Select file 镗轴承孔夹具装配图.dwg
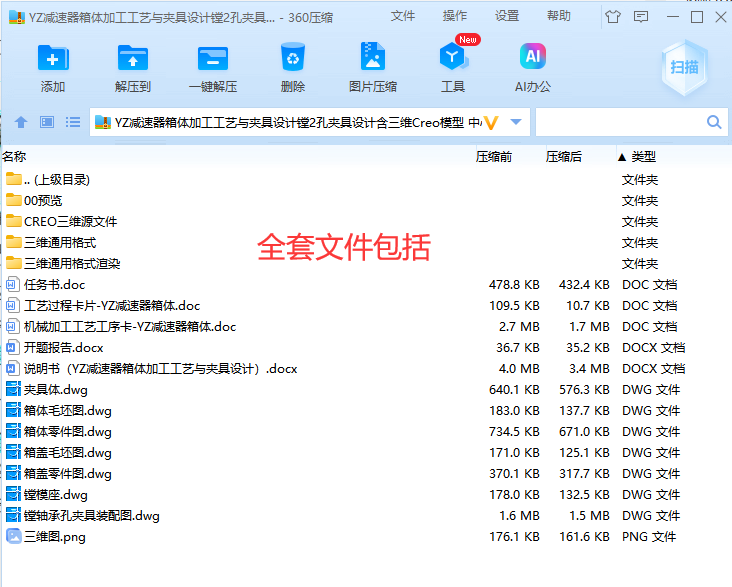The image size is (732, 587). tap(83, 516)
